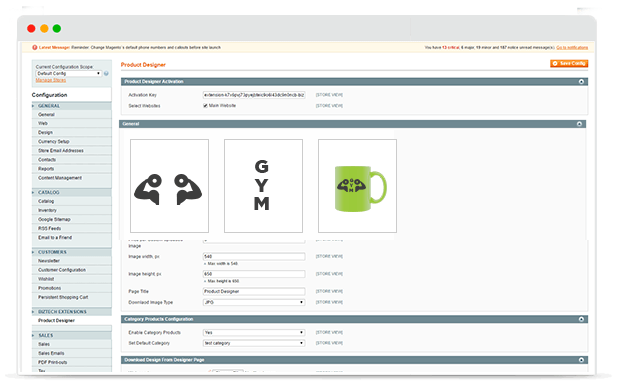Open Inventory in the sidebar

(47, 210)
